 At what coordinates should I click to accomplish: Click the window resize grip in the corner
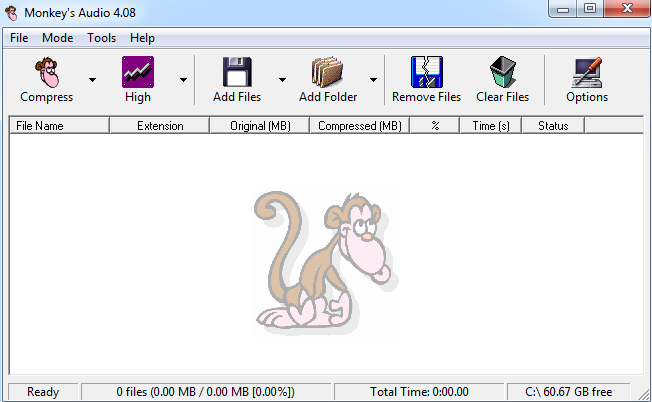coord(643,393)
